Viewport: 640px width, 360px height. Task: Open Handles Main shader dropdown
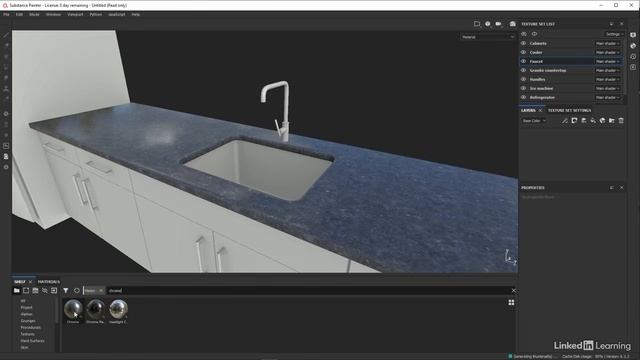coord(607,79)
